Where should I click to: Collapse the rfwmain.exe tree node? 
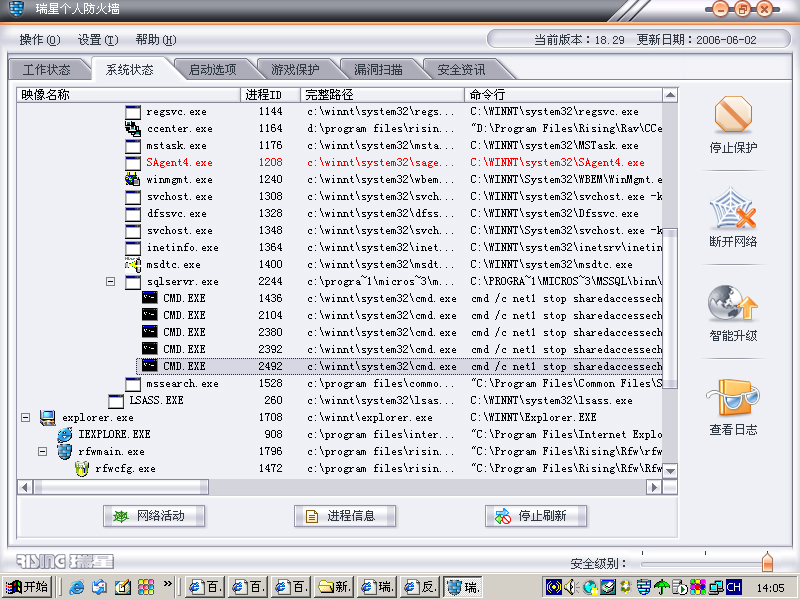pyautogui.click(x=43, y=452)
